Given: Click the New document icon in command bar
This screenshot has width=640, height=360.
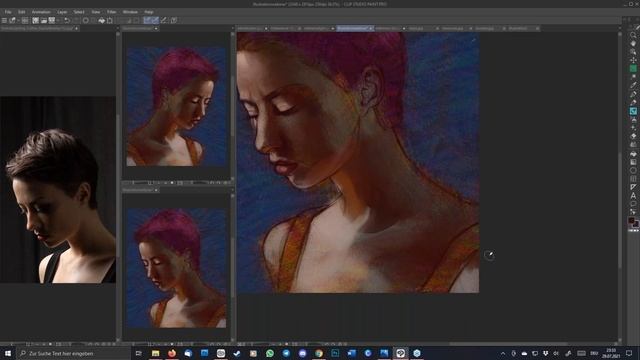Looking at the screenshot, I should (x=13, y=20).
